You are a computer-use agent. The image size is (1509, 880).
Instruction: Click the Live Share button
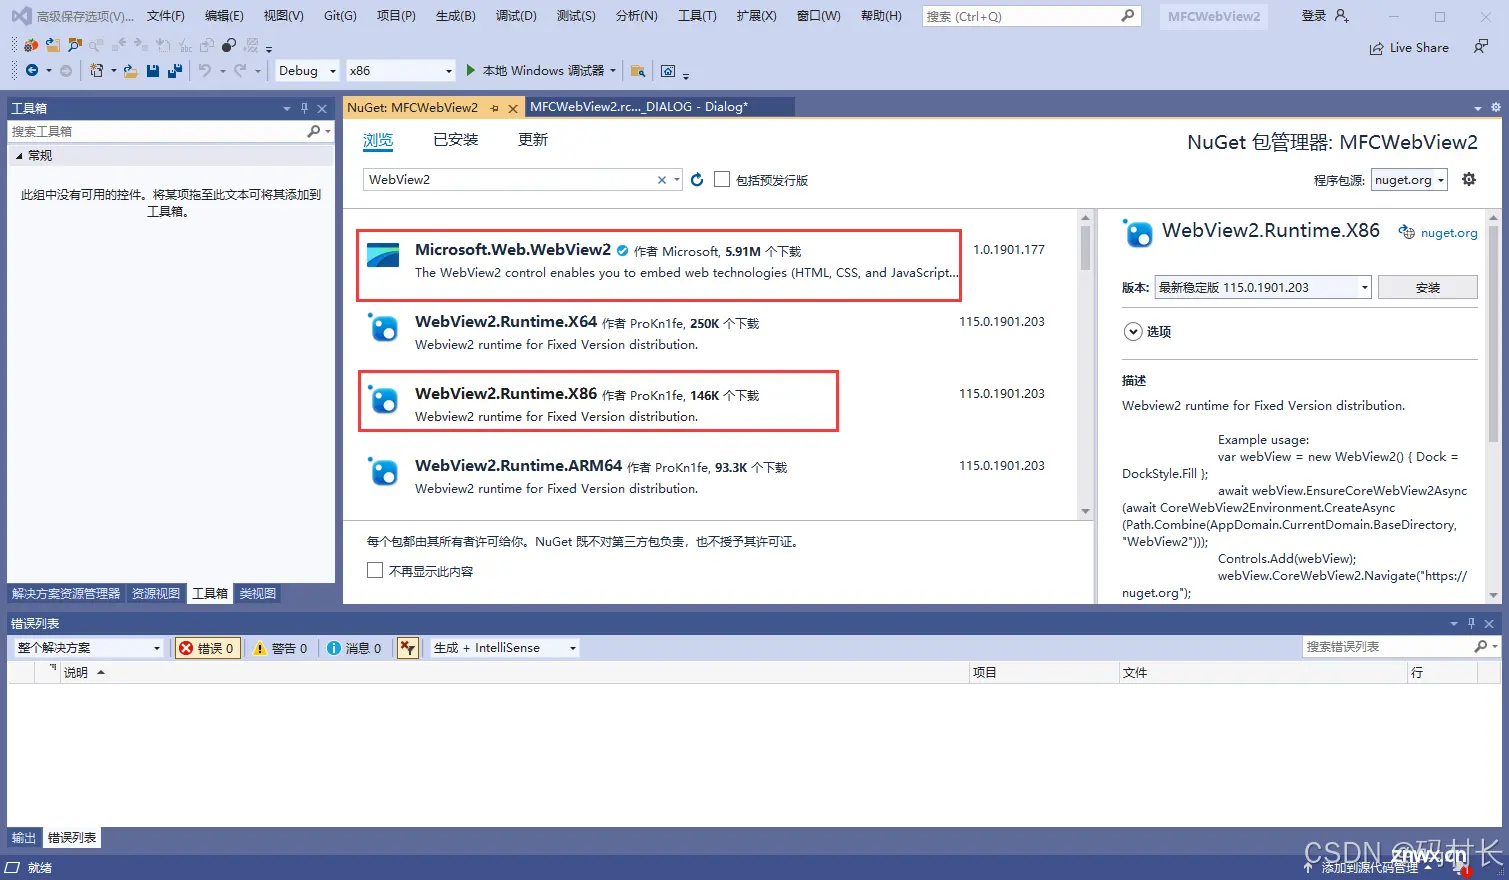(x=1409, y=47)
